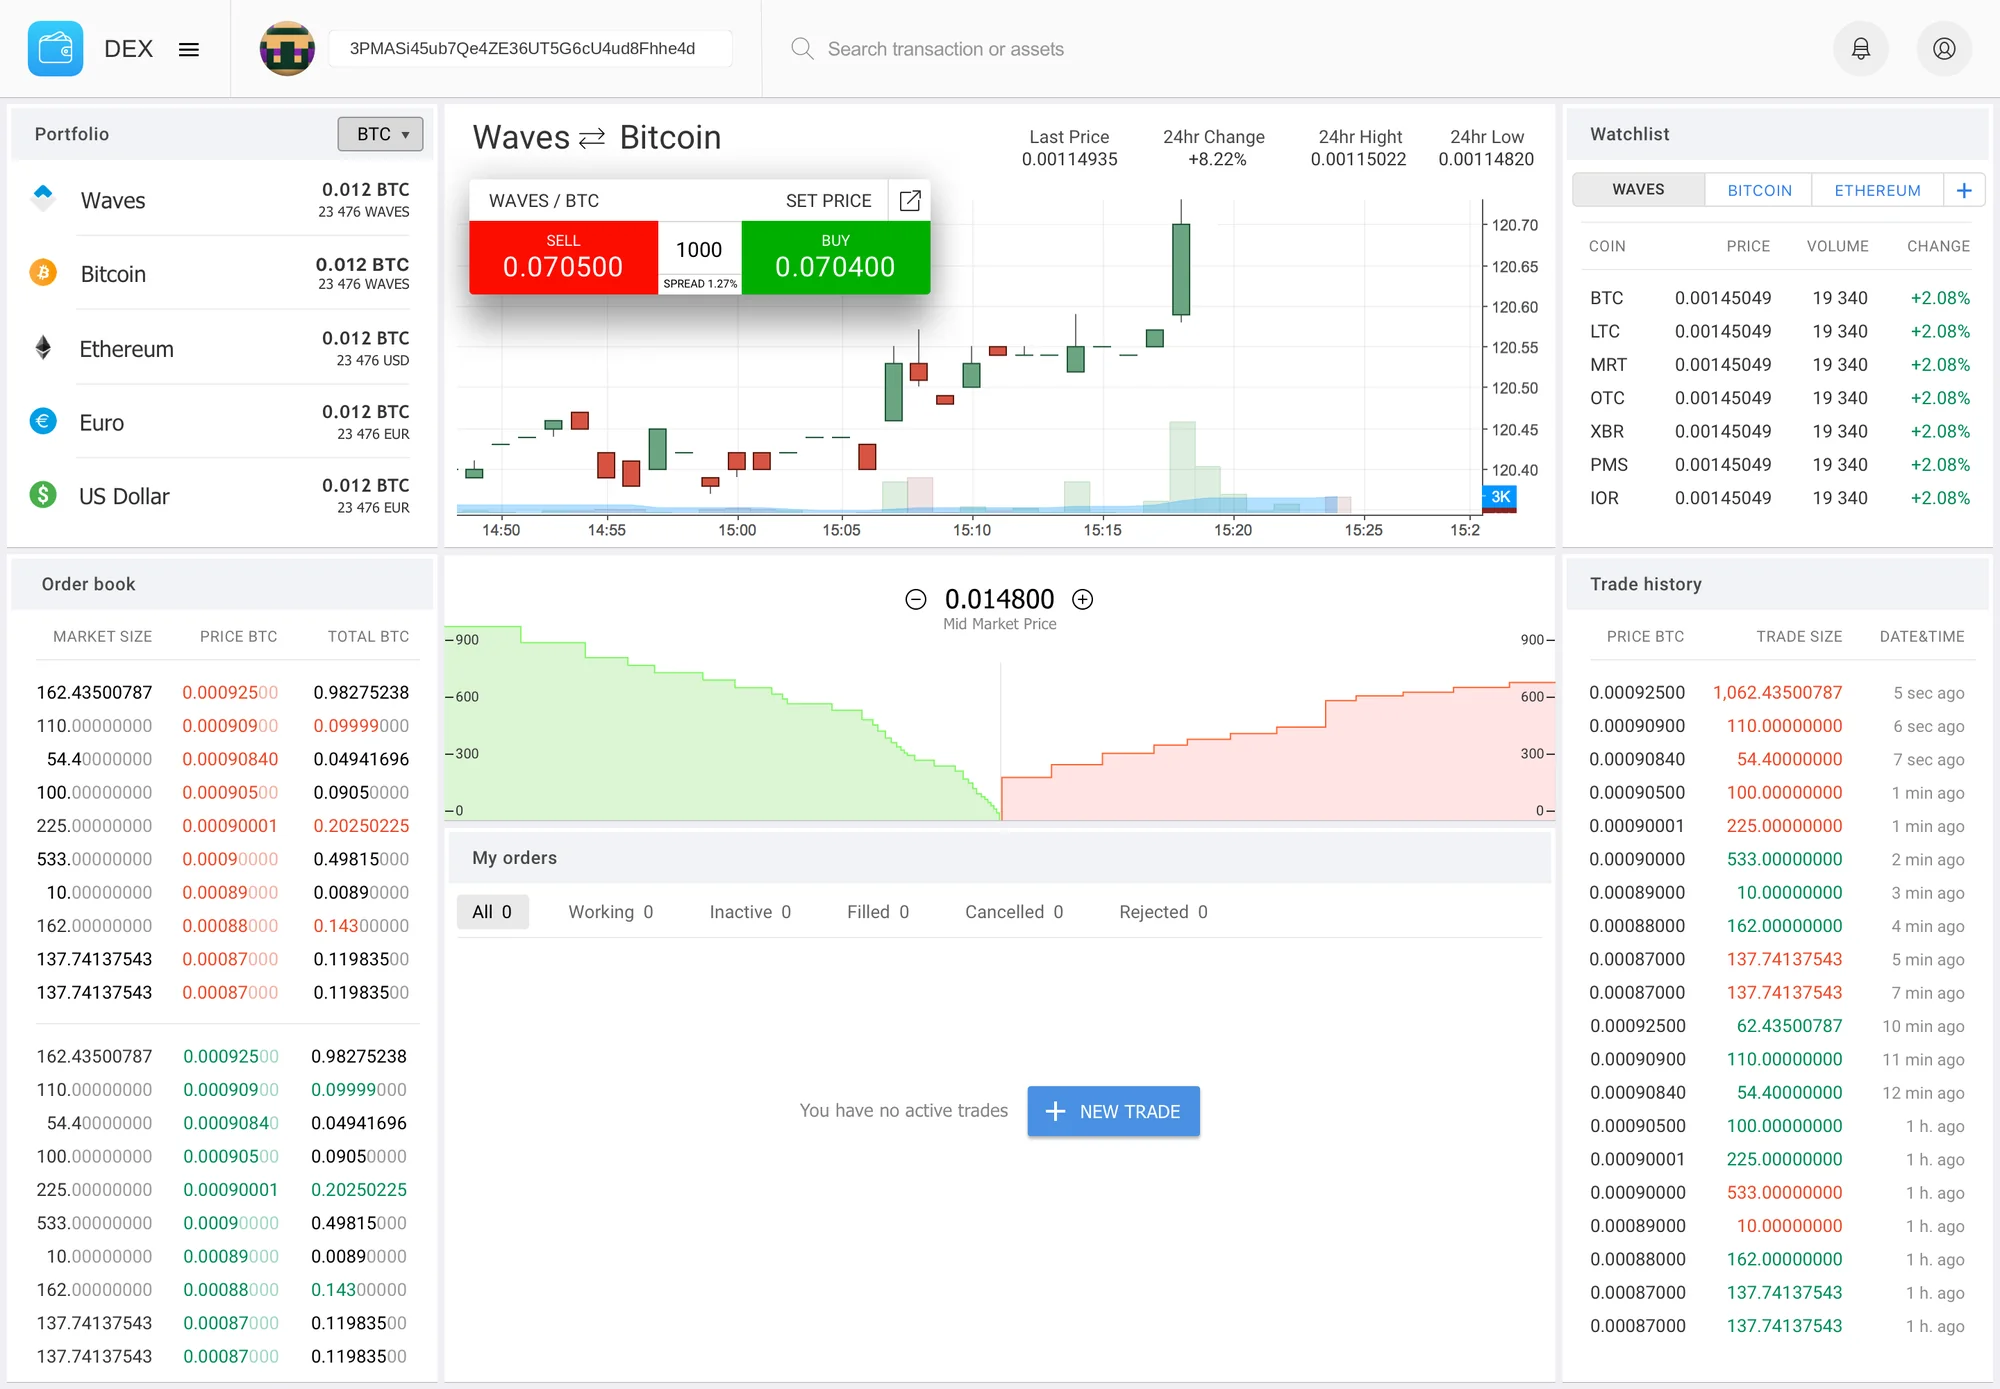Select the Filled orders filter
Image resolution: width=2000 pixels, height=1389 pixels.
[x=878, y=912]
